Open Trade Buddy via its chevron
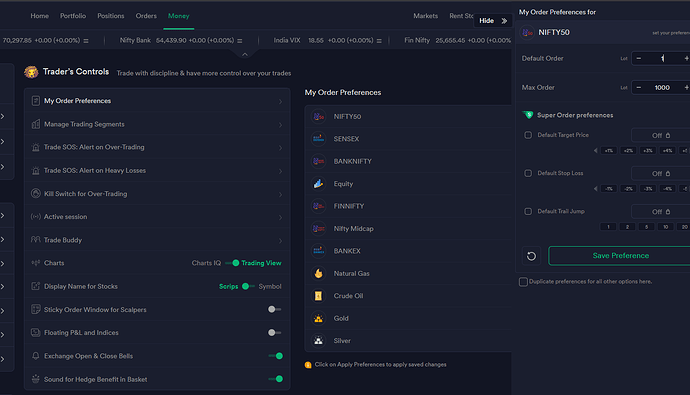The width and height of the screenshot is (690, 395). (x=280, y=241)
